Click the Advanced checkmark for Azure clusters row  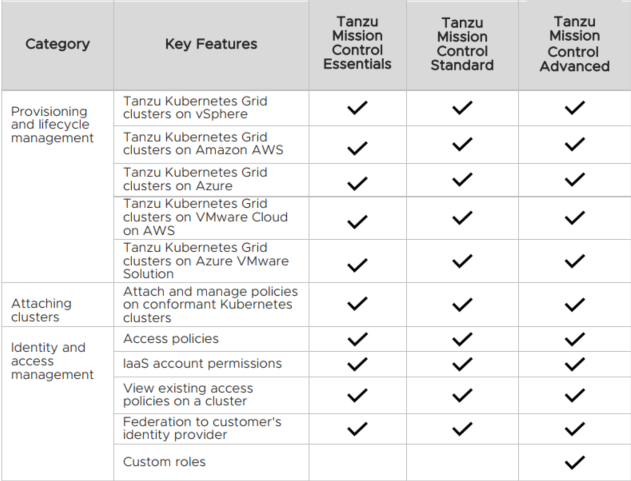(x=574, y=180)
